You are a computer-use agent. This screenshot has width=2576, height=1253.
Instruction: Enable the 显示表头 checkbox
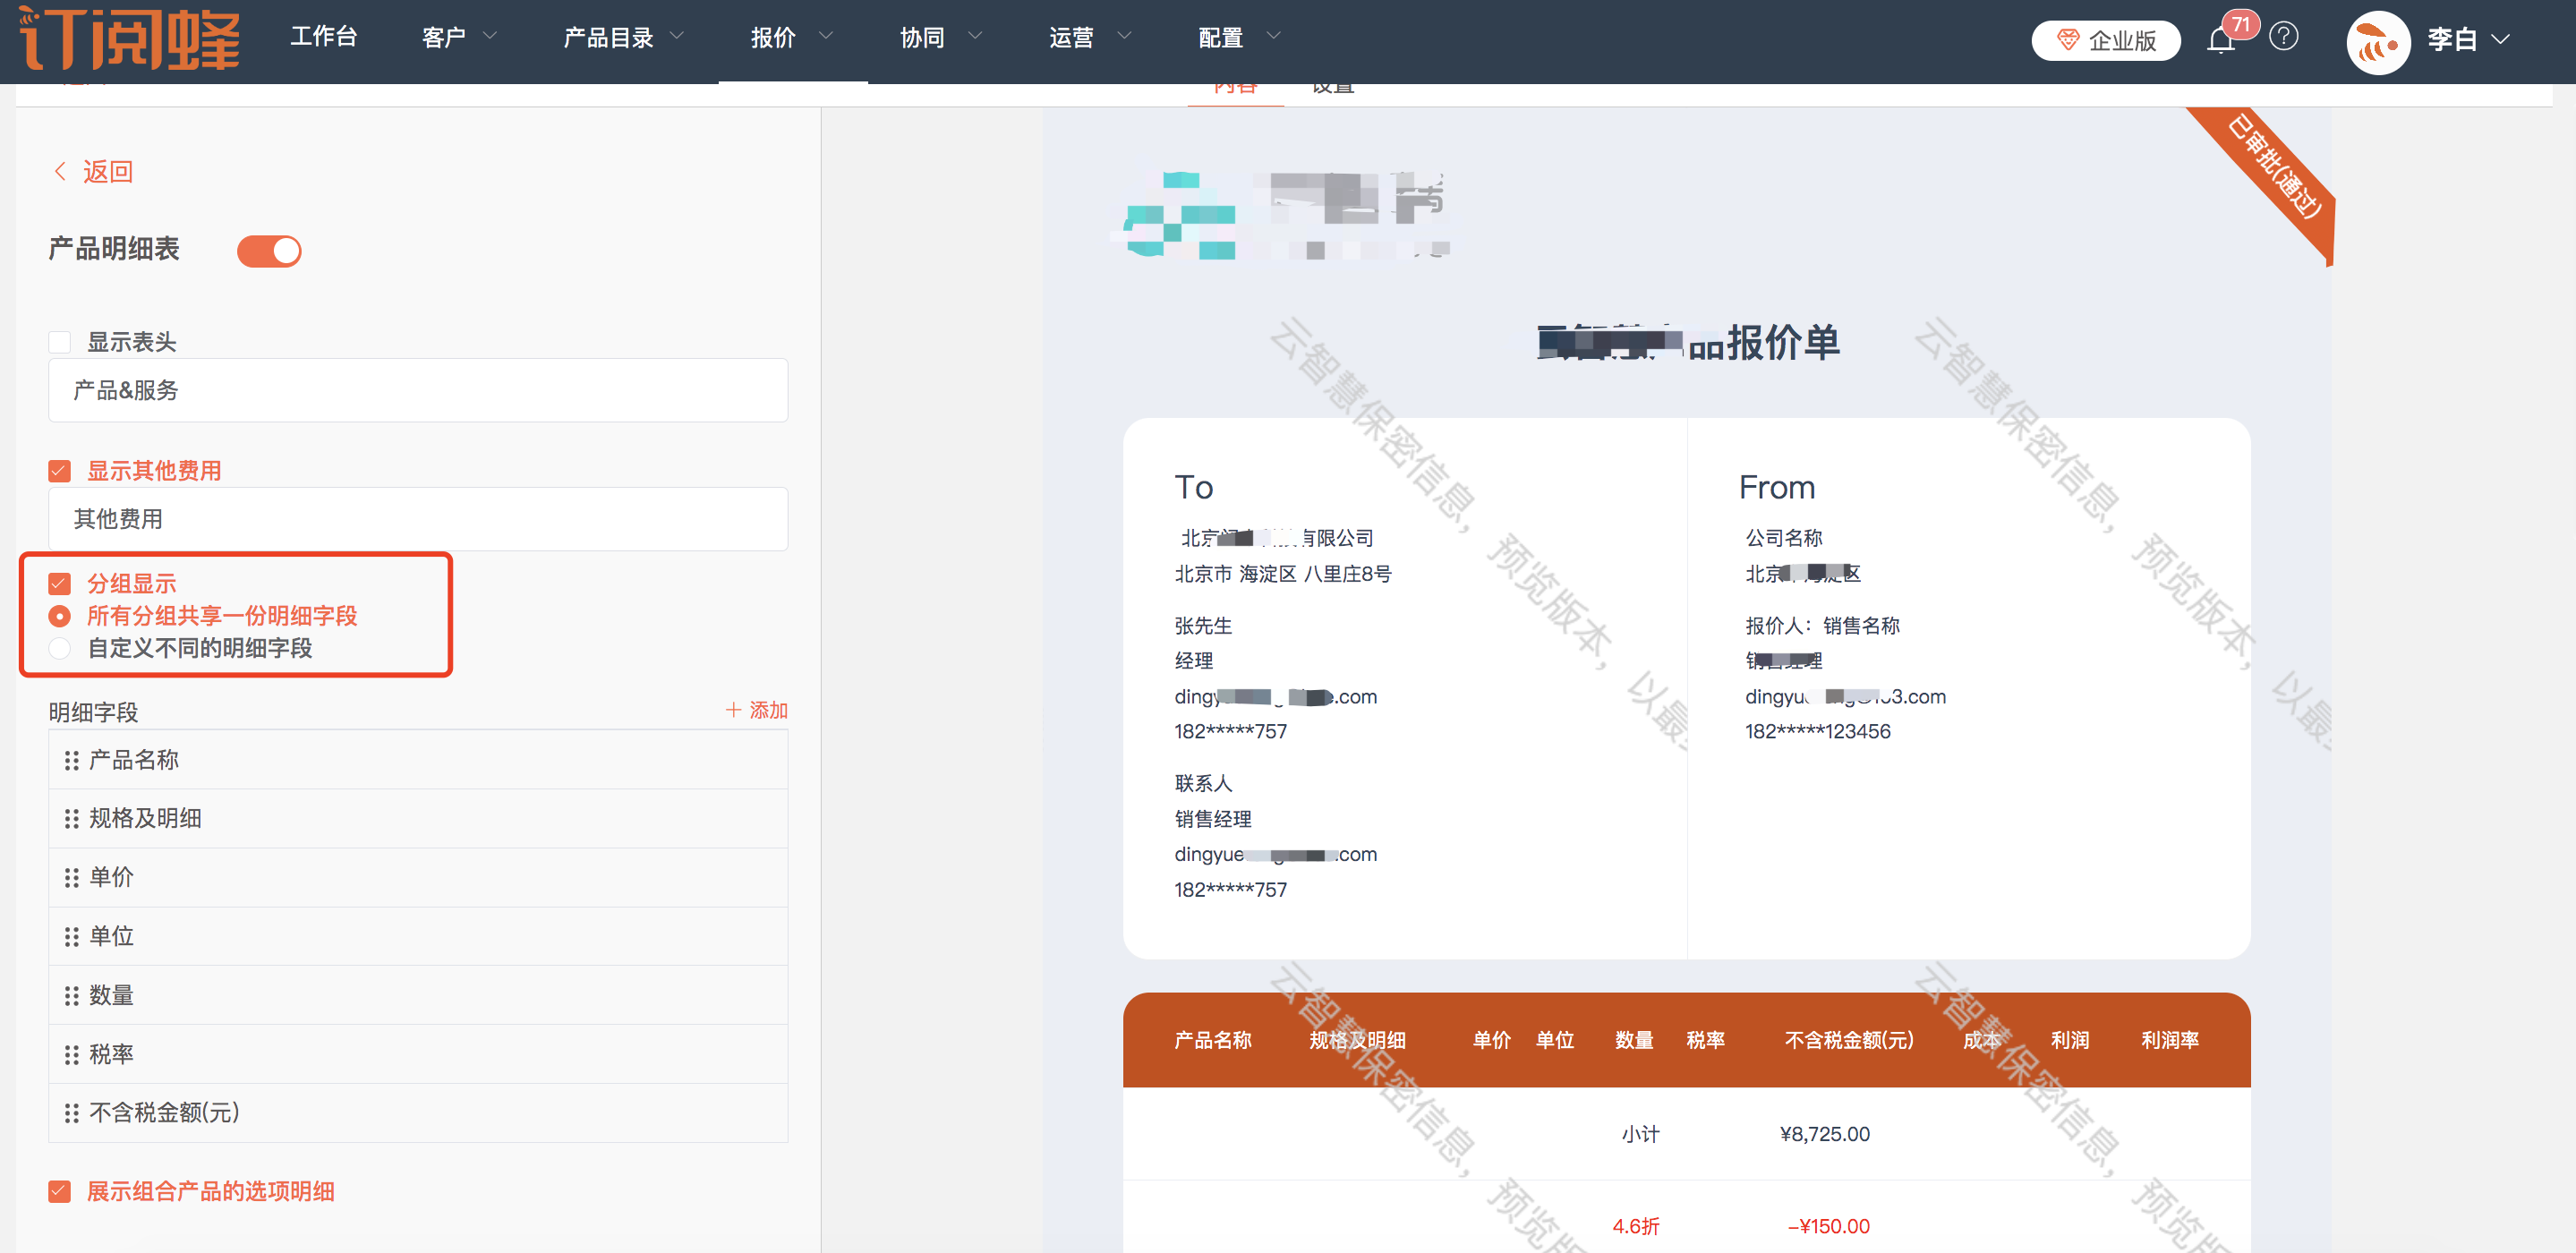click(60, 342)
